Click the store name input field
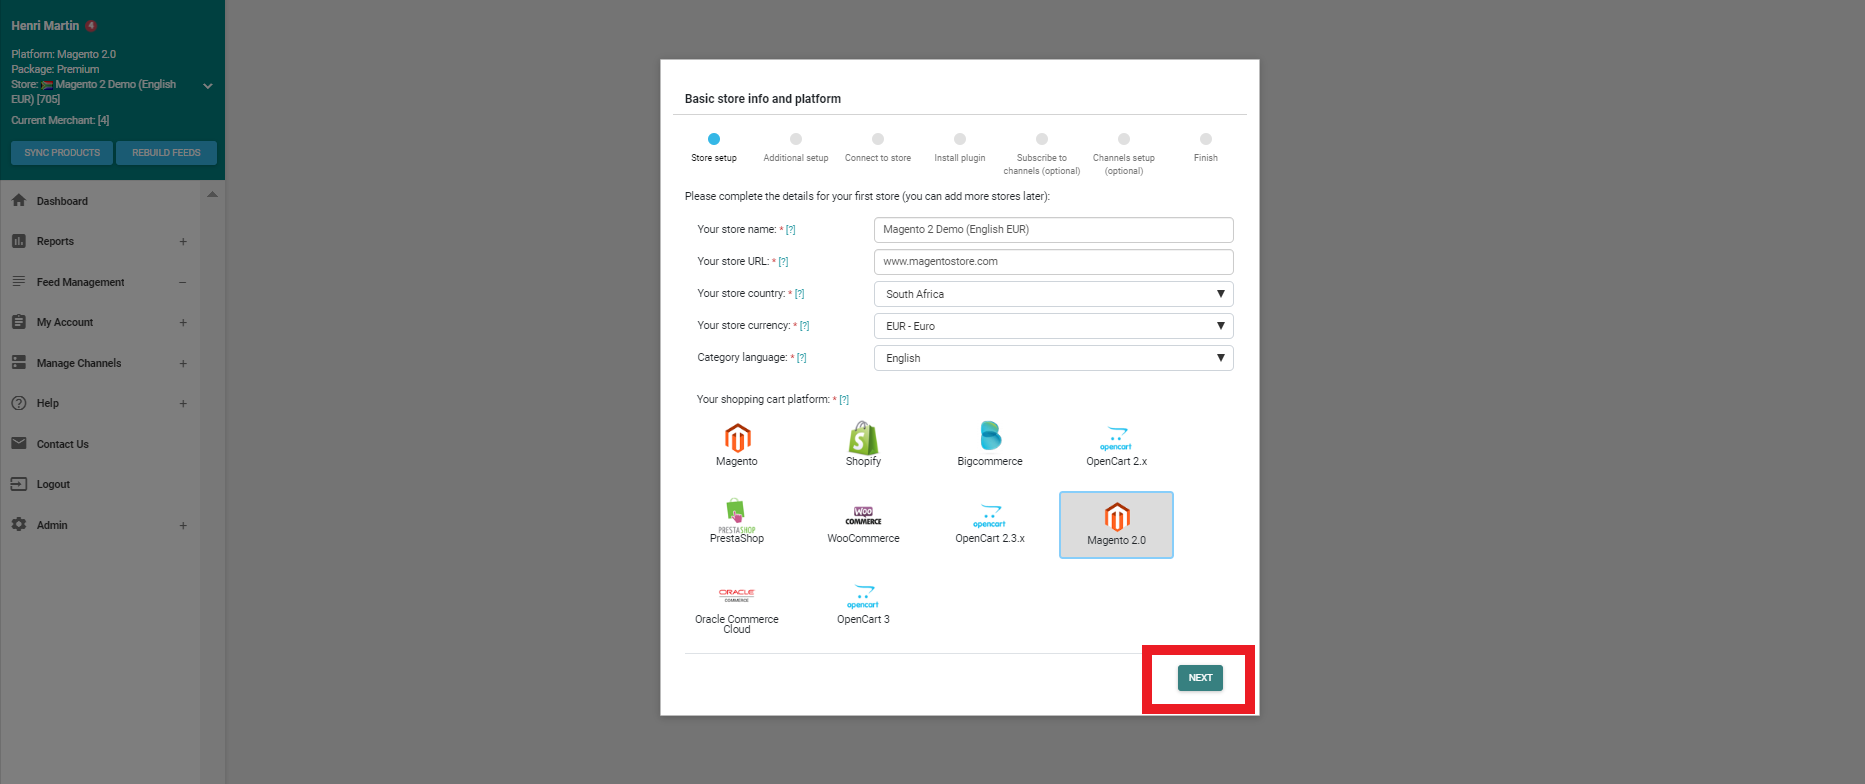The height and width of the screenshot is (784, 1865). (x=1053, y=230)
